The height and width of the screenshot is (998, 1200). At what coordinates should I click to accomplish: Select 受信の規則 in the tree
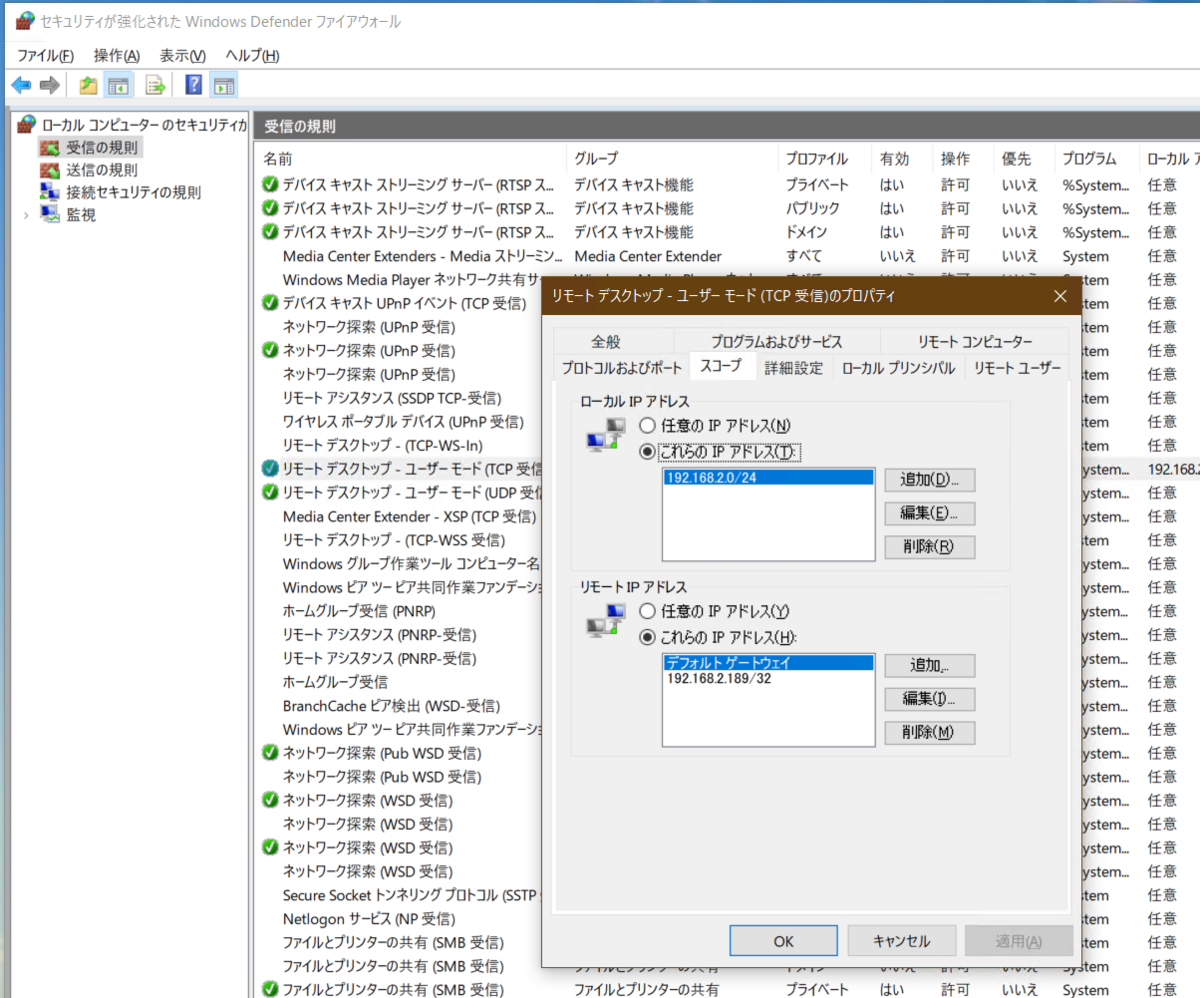pos(102,148)
